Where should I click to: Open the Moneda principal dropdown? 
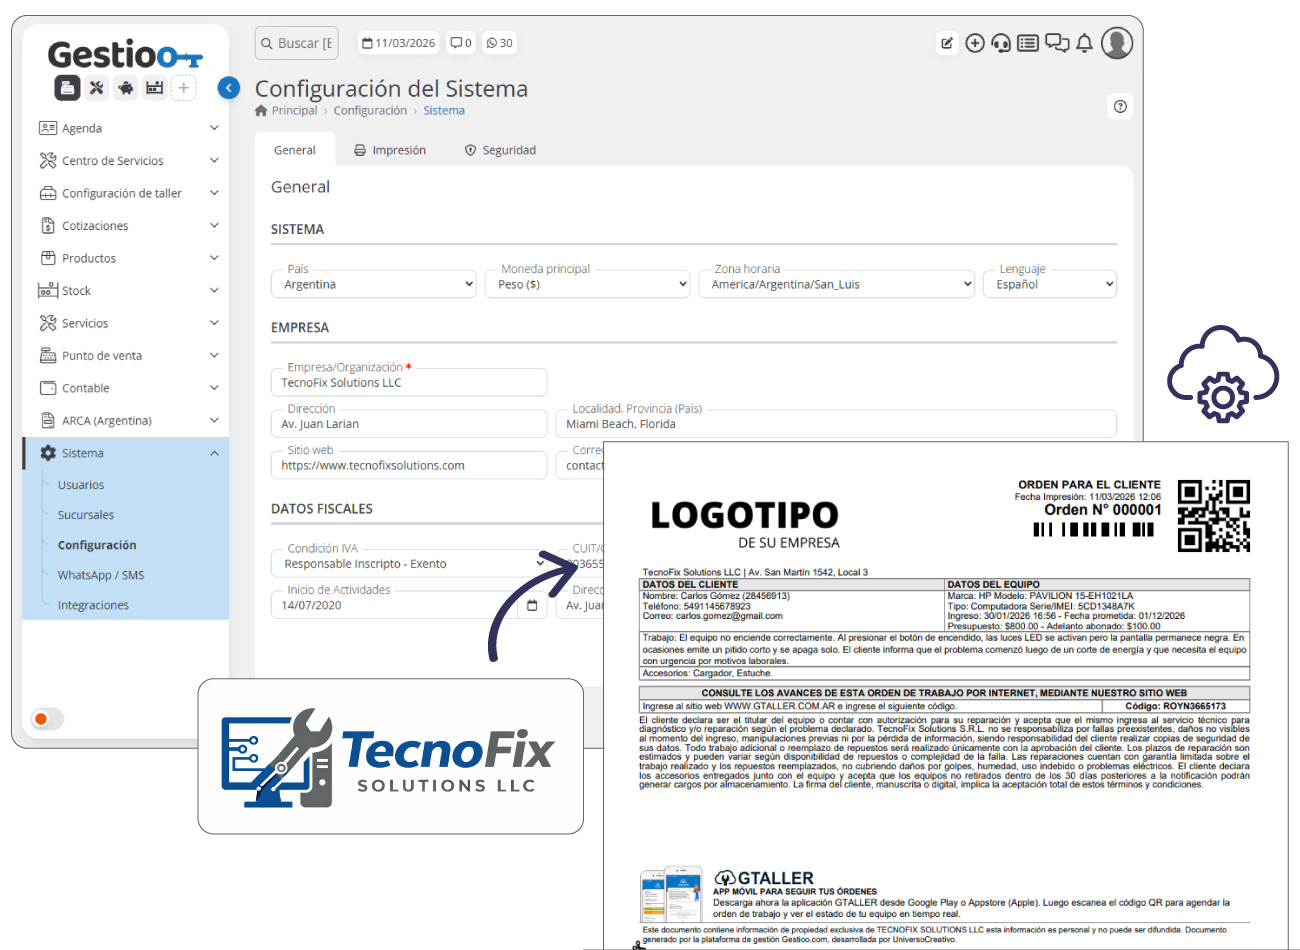pyautogui.click(x=588, y=284)
